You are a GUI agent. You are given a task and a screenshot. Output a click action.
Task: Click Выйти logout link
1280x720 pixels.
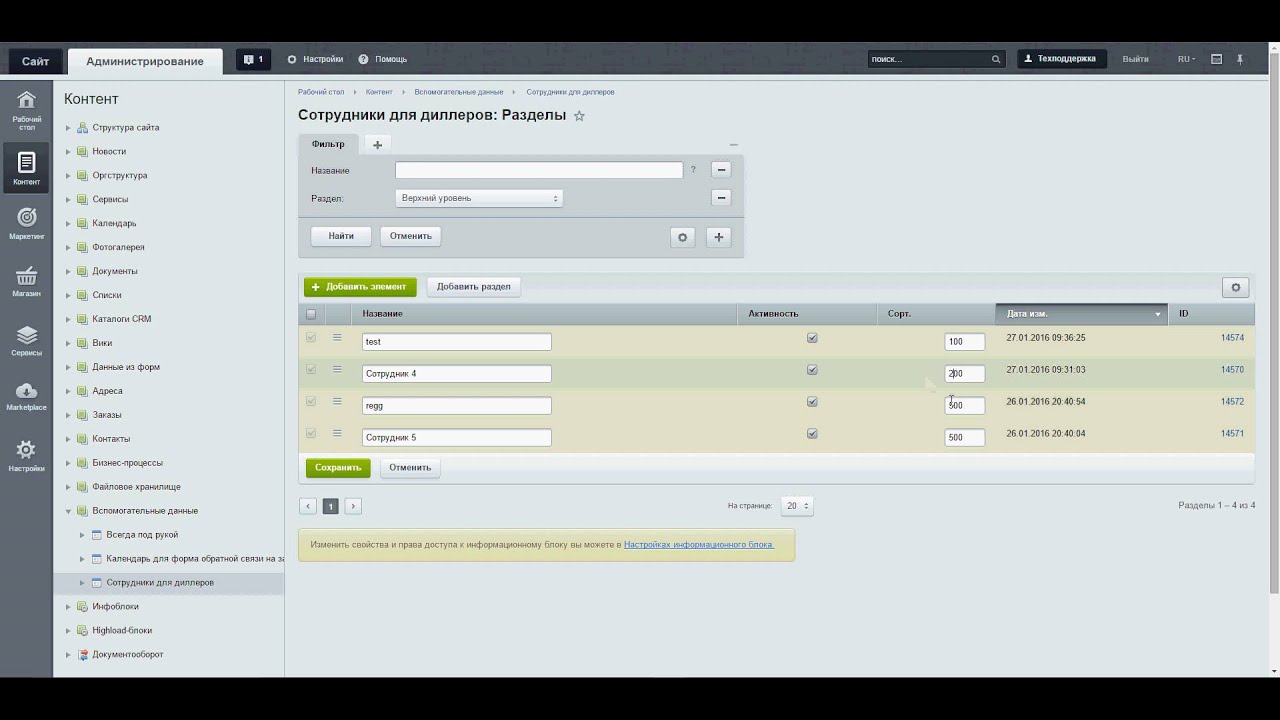(x=1135, y=59)
